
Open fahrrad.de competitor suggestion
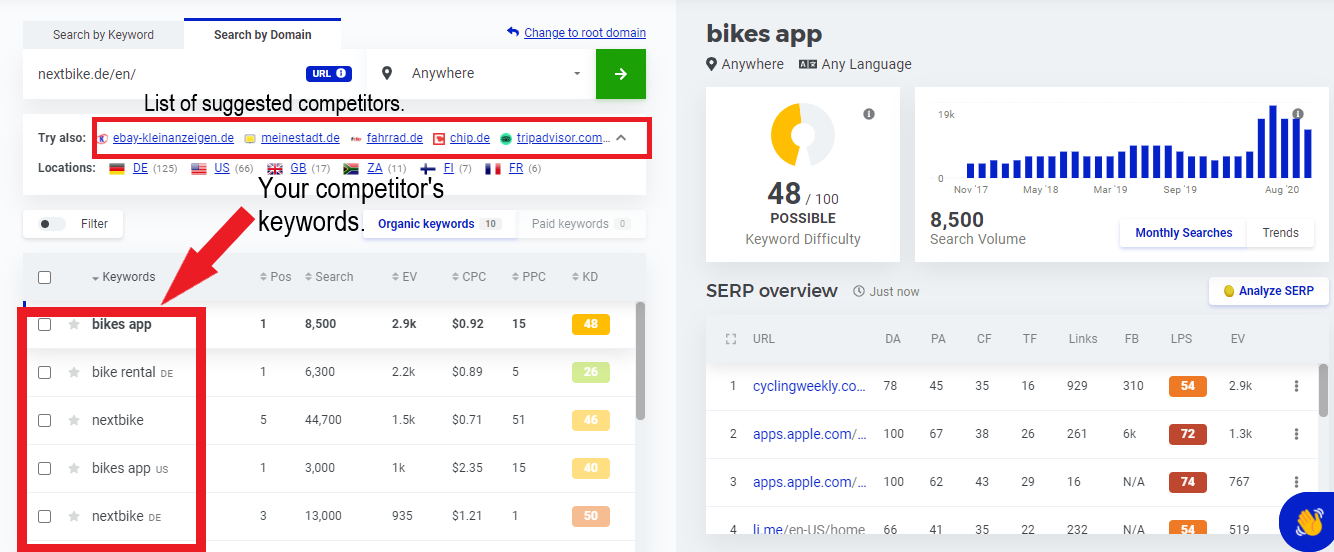[x=394, y=138]
